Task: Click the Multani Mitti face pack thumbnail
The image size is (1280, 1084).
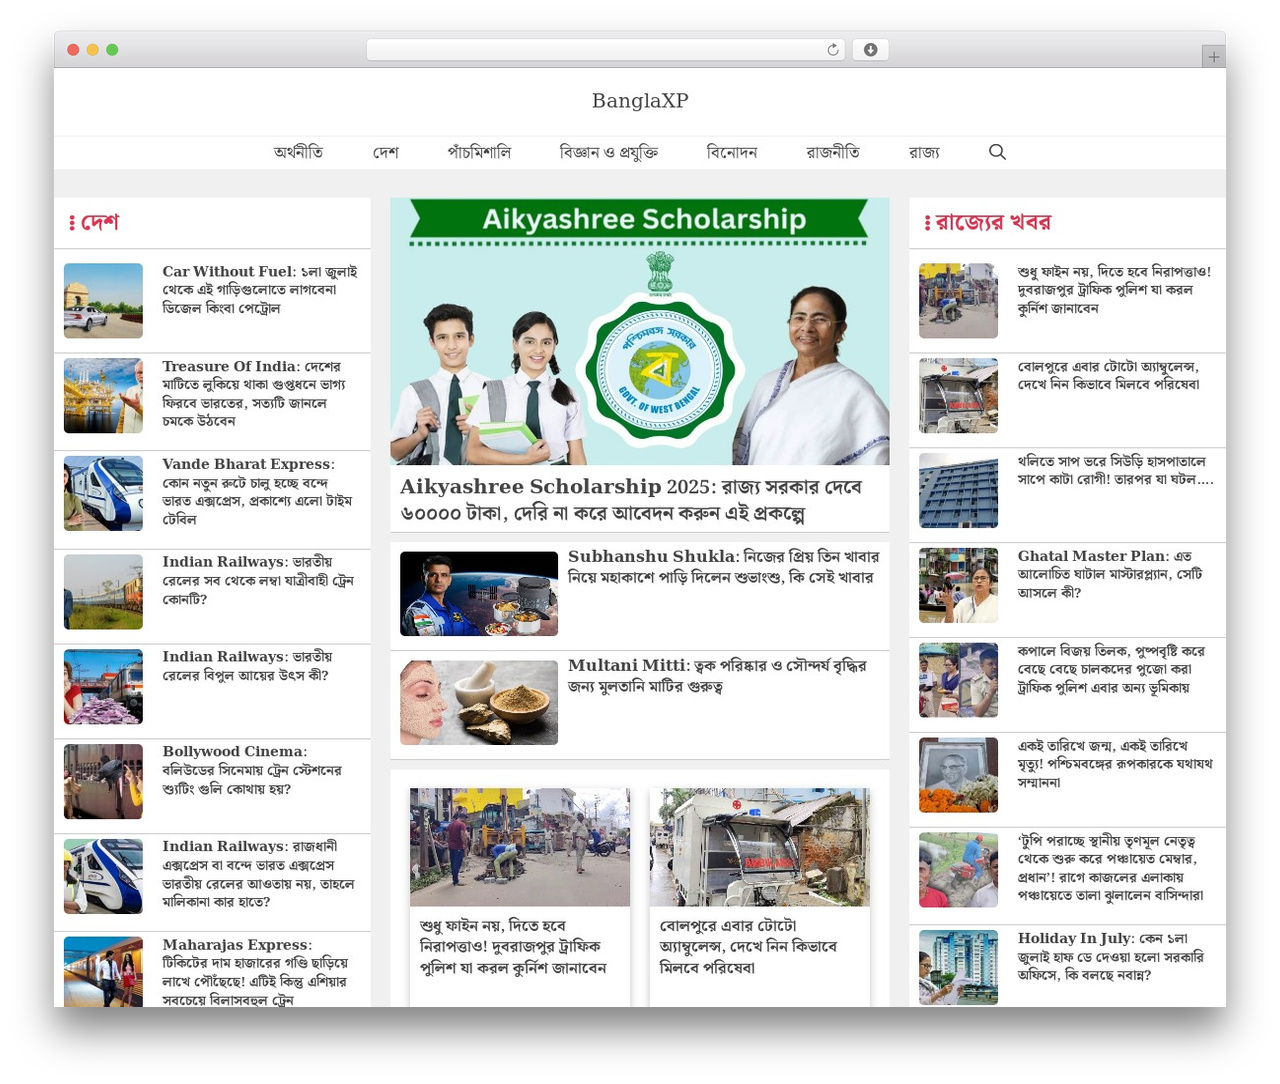Action: [479, 702]
